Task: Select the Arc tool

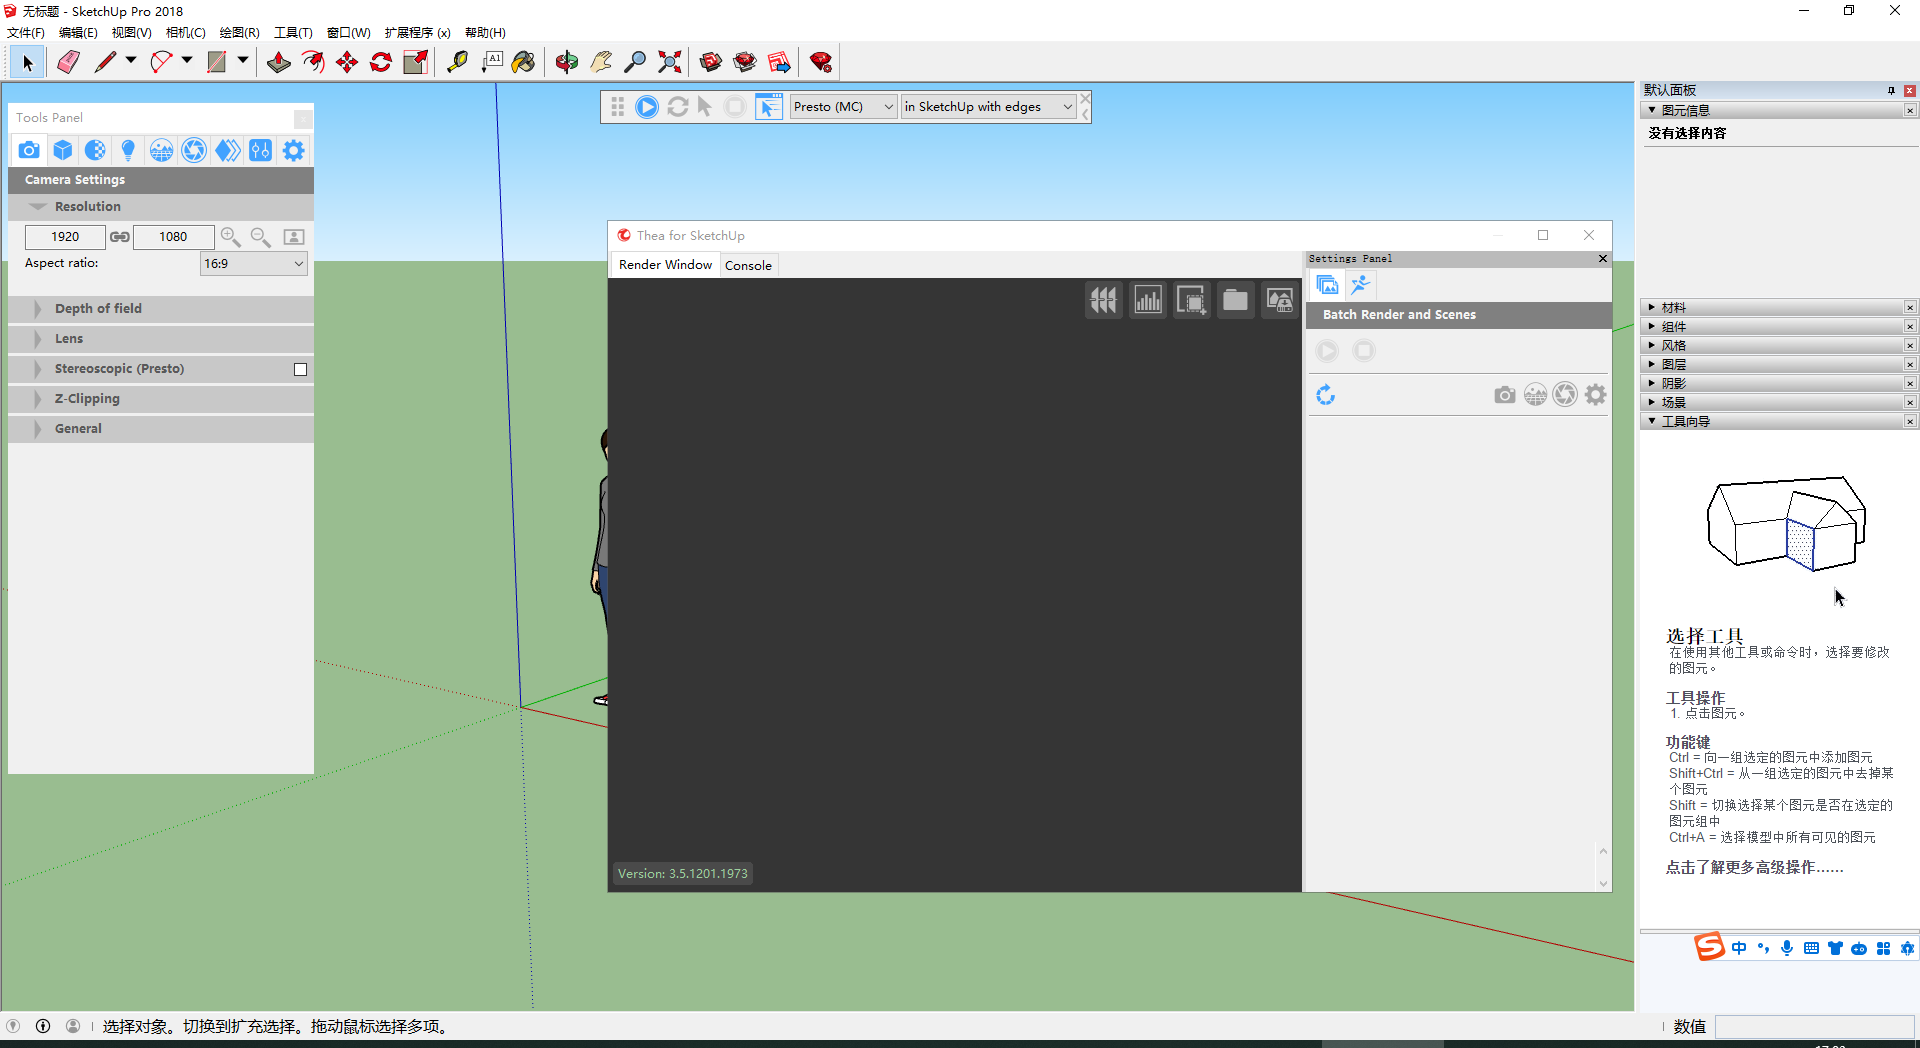Action: 161,62
